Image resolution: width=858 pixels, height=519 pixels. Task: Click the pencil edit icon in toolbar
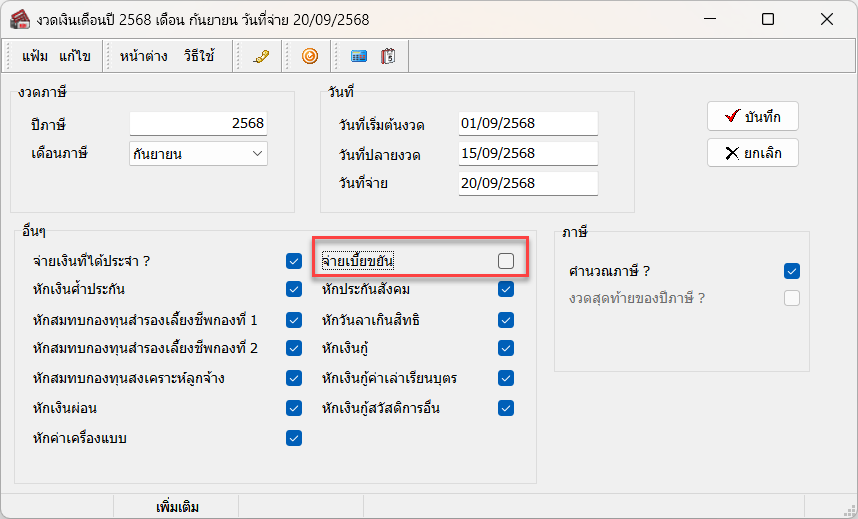pyautogui.click(x=262, y=57)
